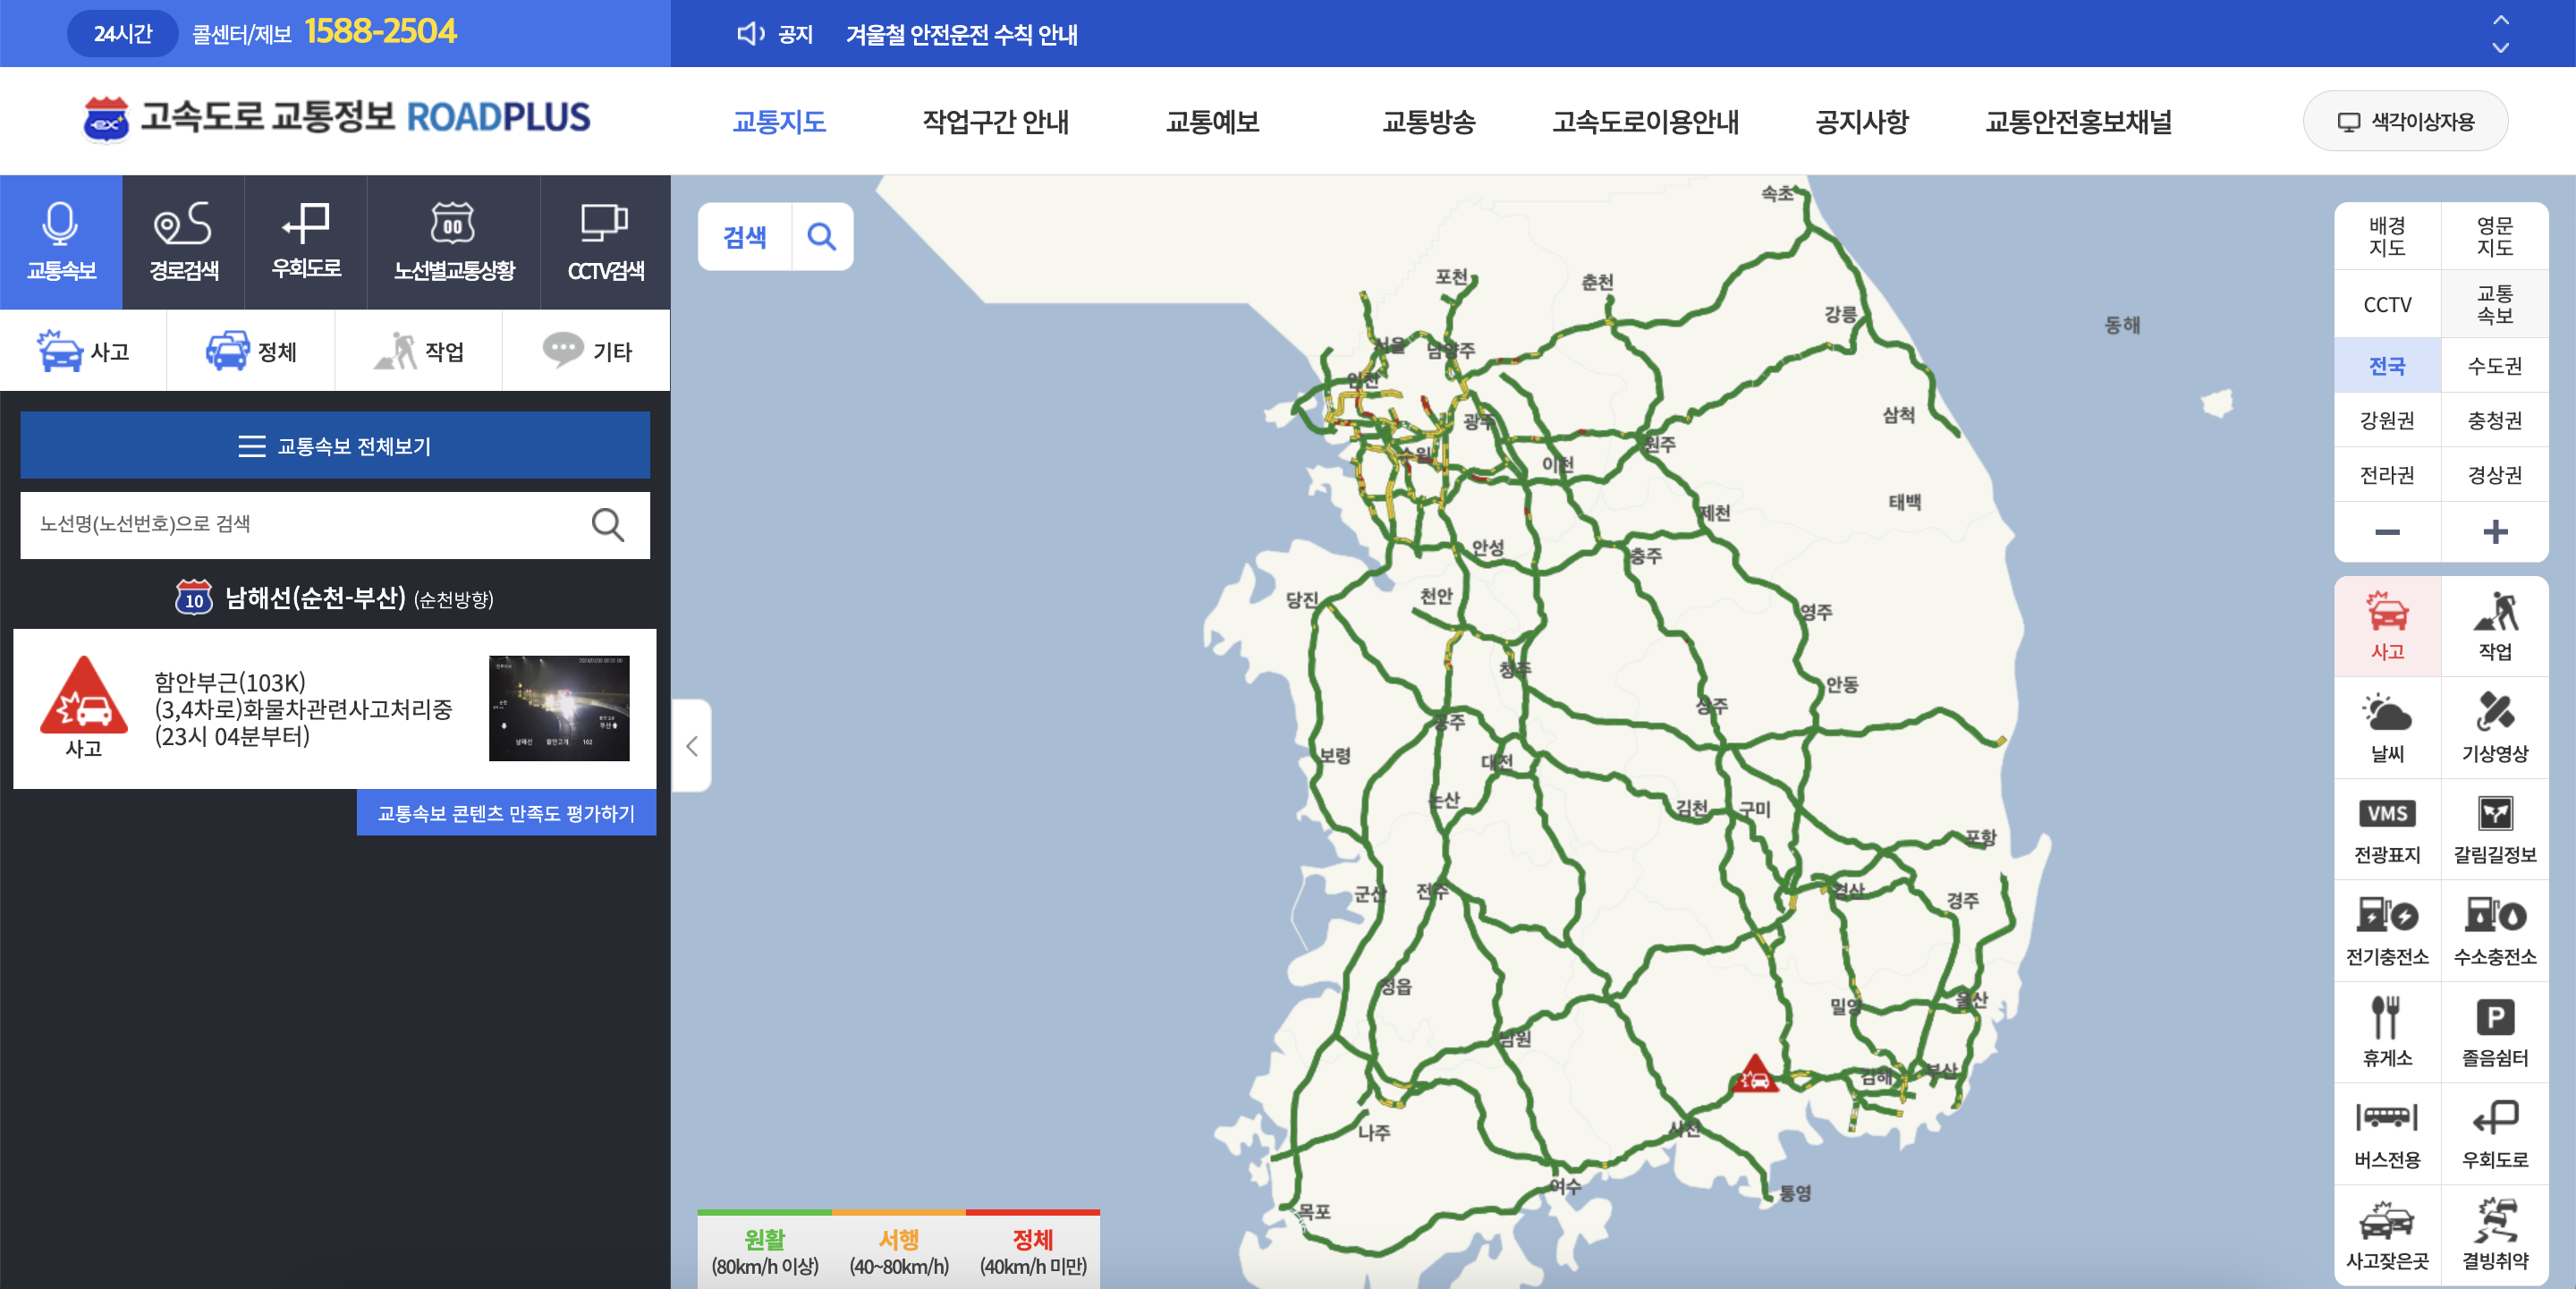Viewport: 2576px width, 1289px height.
Task: Click the accident marker on the map
Action: (x=1754, y=1076)
